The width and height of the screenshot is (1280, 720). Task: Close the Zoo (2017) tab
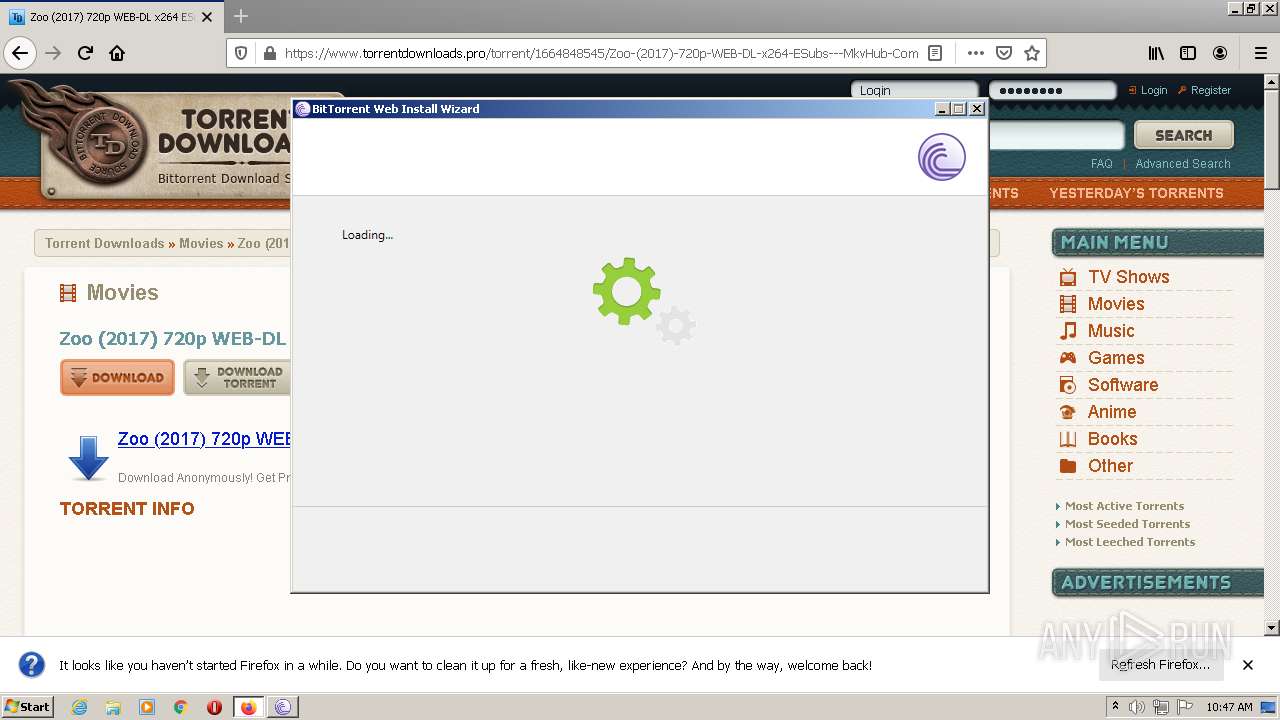[x=207, y=17]
